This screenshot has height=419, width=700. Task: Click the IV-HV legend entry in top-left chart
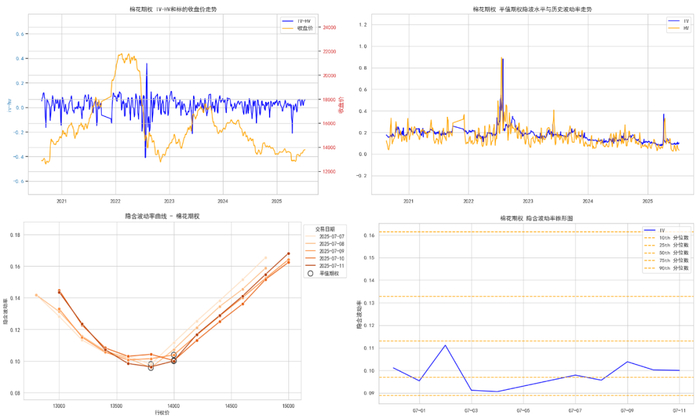[x=298, y=21]
